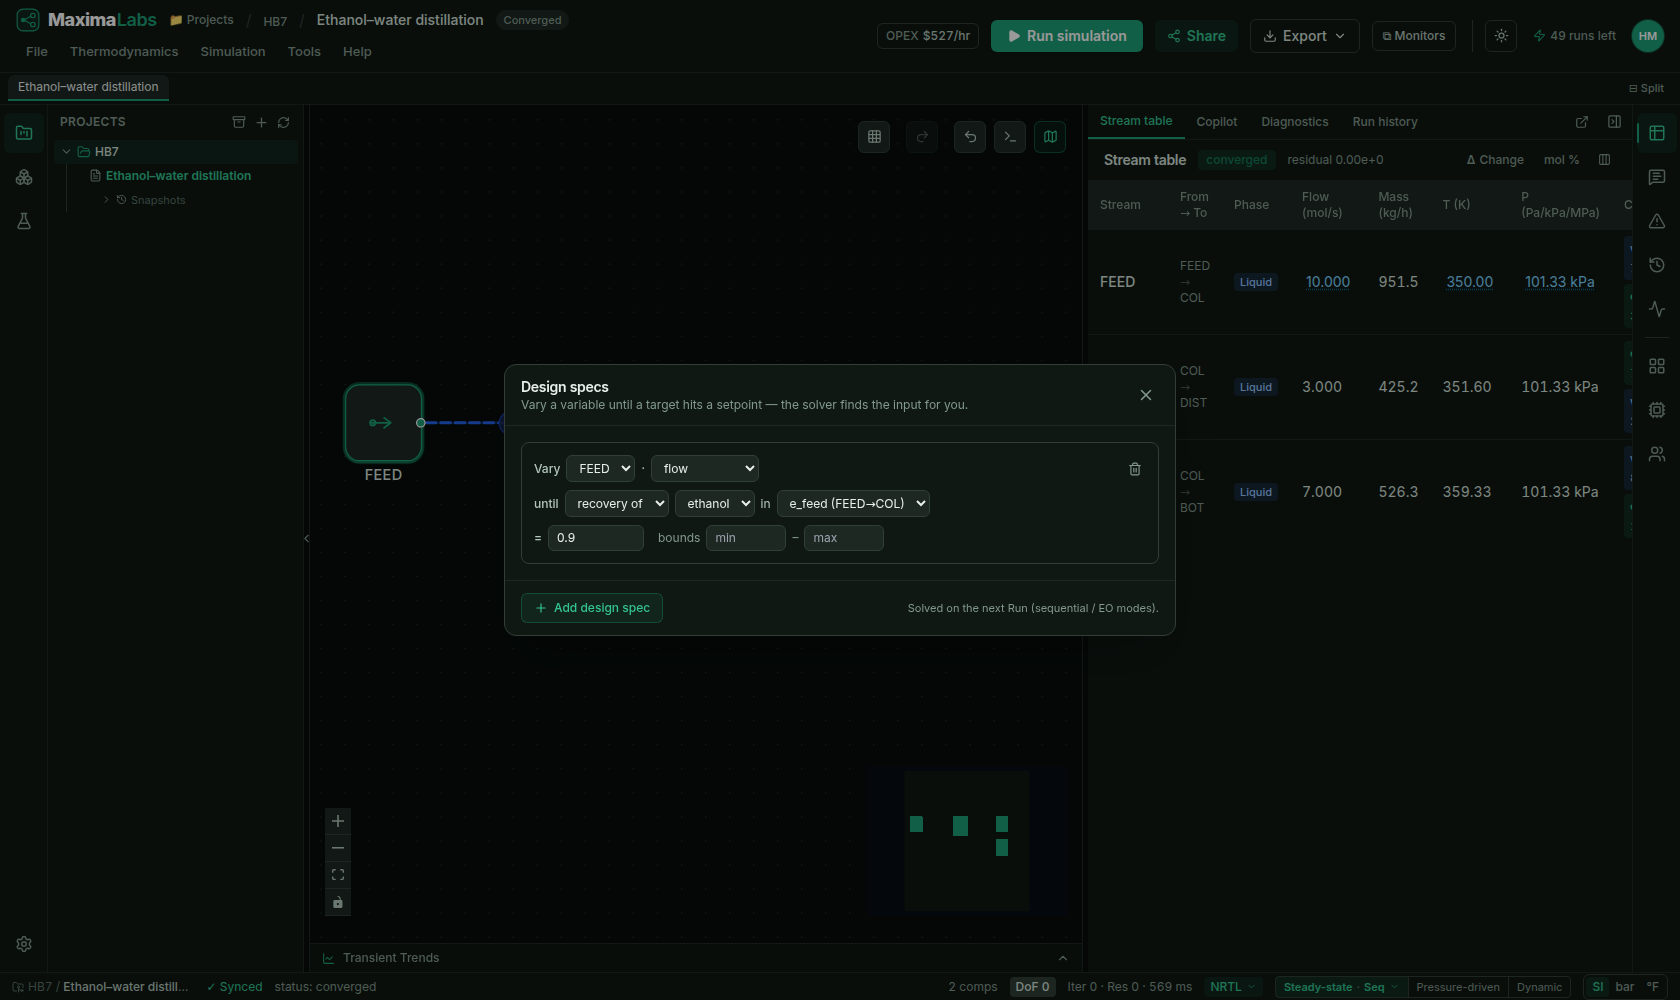Click Add design spec button

pos(592,608)
